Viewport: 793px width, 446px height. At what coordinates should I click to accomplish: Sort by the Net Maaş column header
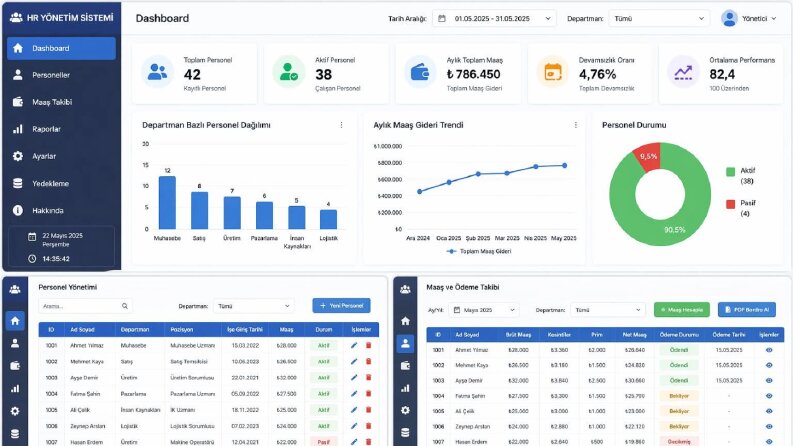[x=634, y=335]
